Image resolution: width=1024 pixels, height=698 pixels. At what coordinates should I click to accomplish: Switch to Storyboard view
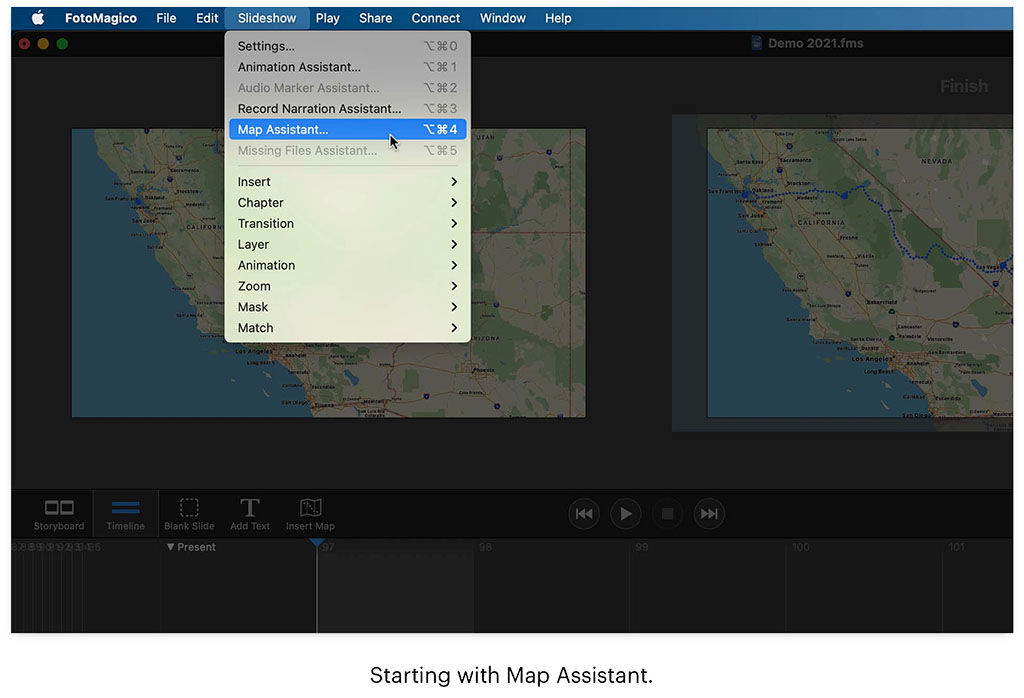tap(59, 515)
